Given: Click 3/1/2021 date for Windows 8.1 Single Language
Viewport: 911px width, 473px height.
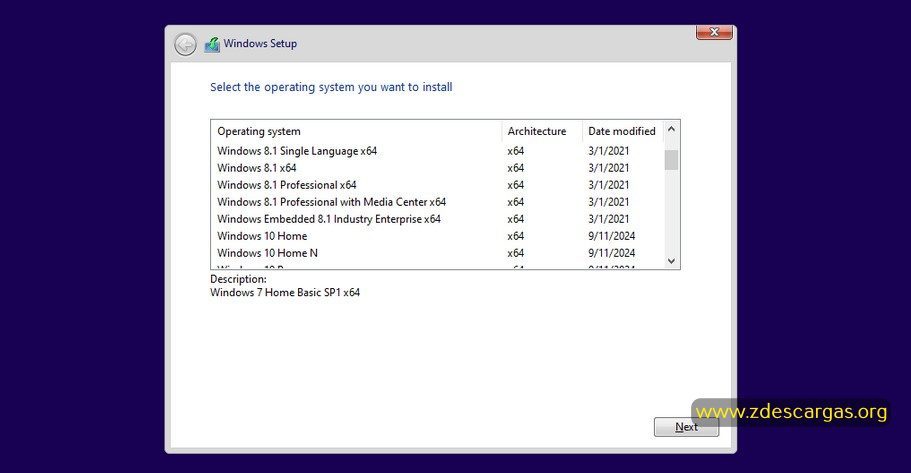Looking at the screenshot, I should (x=608, y=151).
